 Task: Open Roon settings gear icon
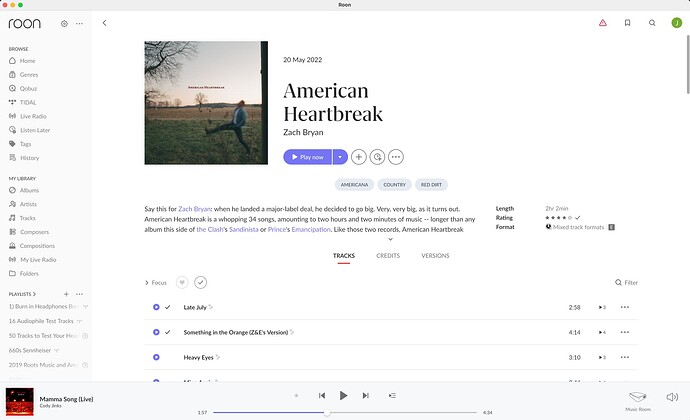(64, 24)
